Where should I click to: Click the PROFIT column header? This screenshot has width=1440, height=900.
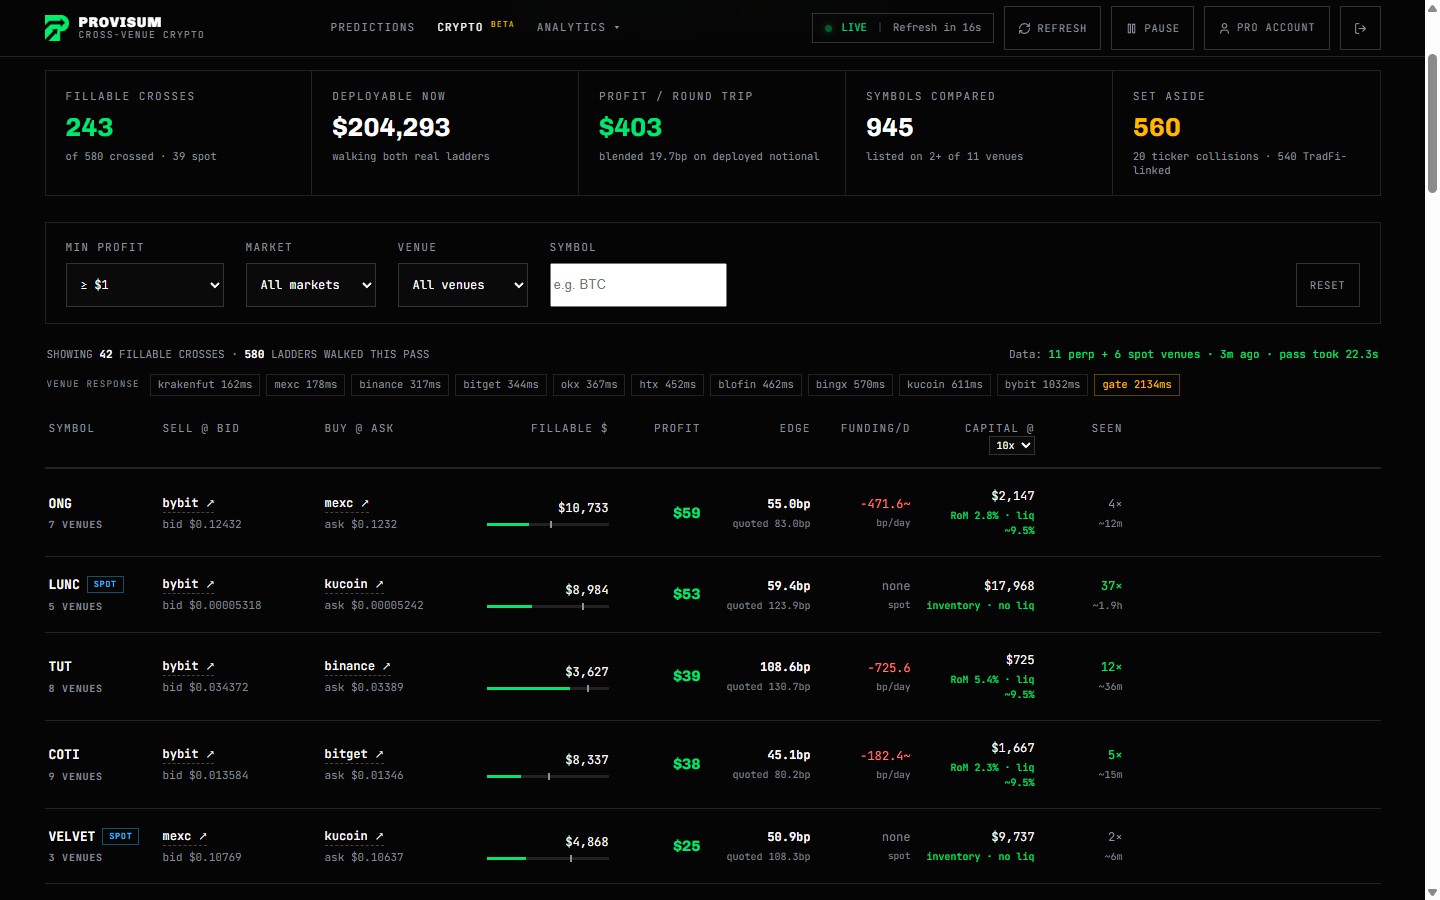pyautogui.click(x=677, y=429)
